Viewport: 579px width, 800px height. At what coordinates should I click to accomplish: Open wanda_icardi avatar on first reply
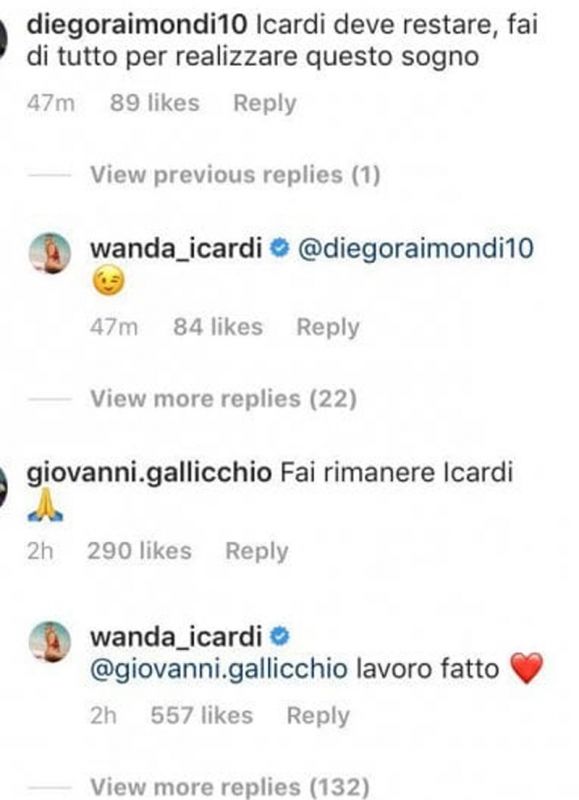[x=49, y=253]
